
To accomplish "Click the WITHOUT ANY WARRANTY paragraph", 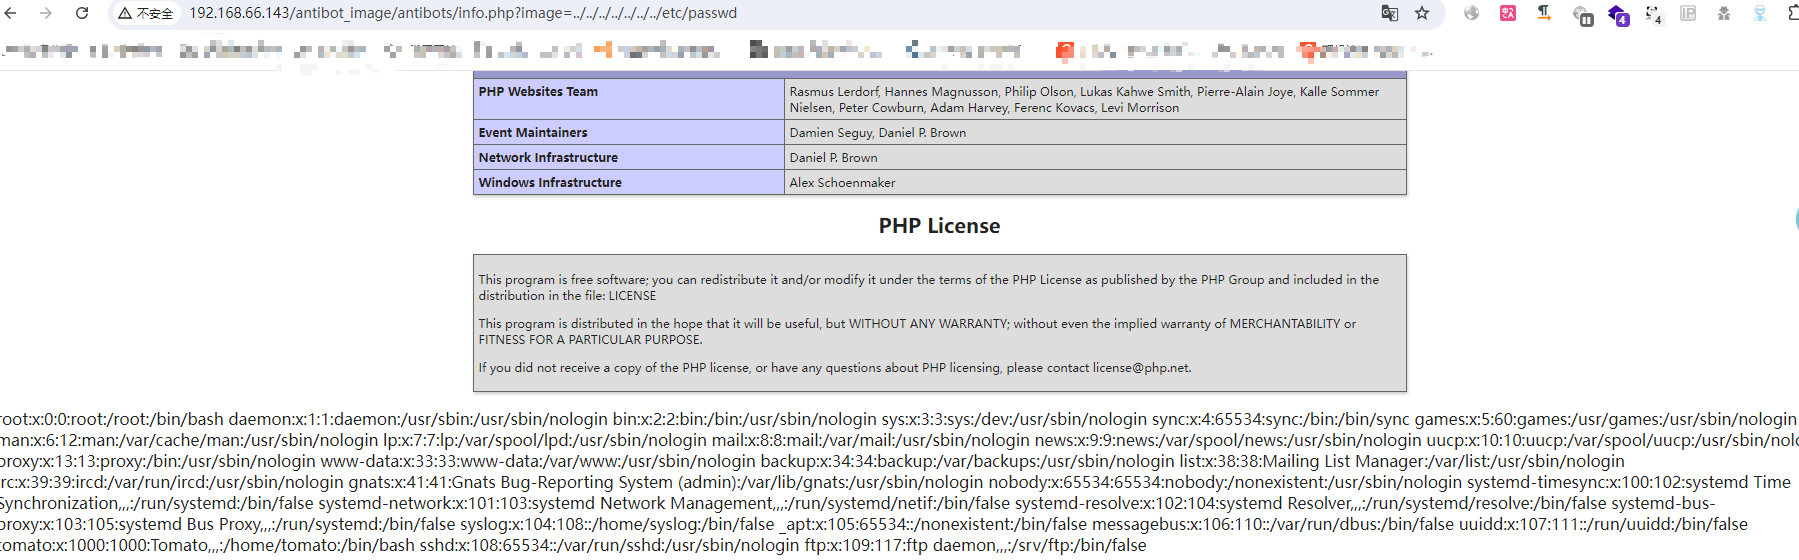I will (x=917, y=331).
